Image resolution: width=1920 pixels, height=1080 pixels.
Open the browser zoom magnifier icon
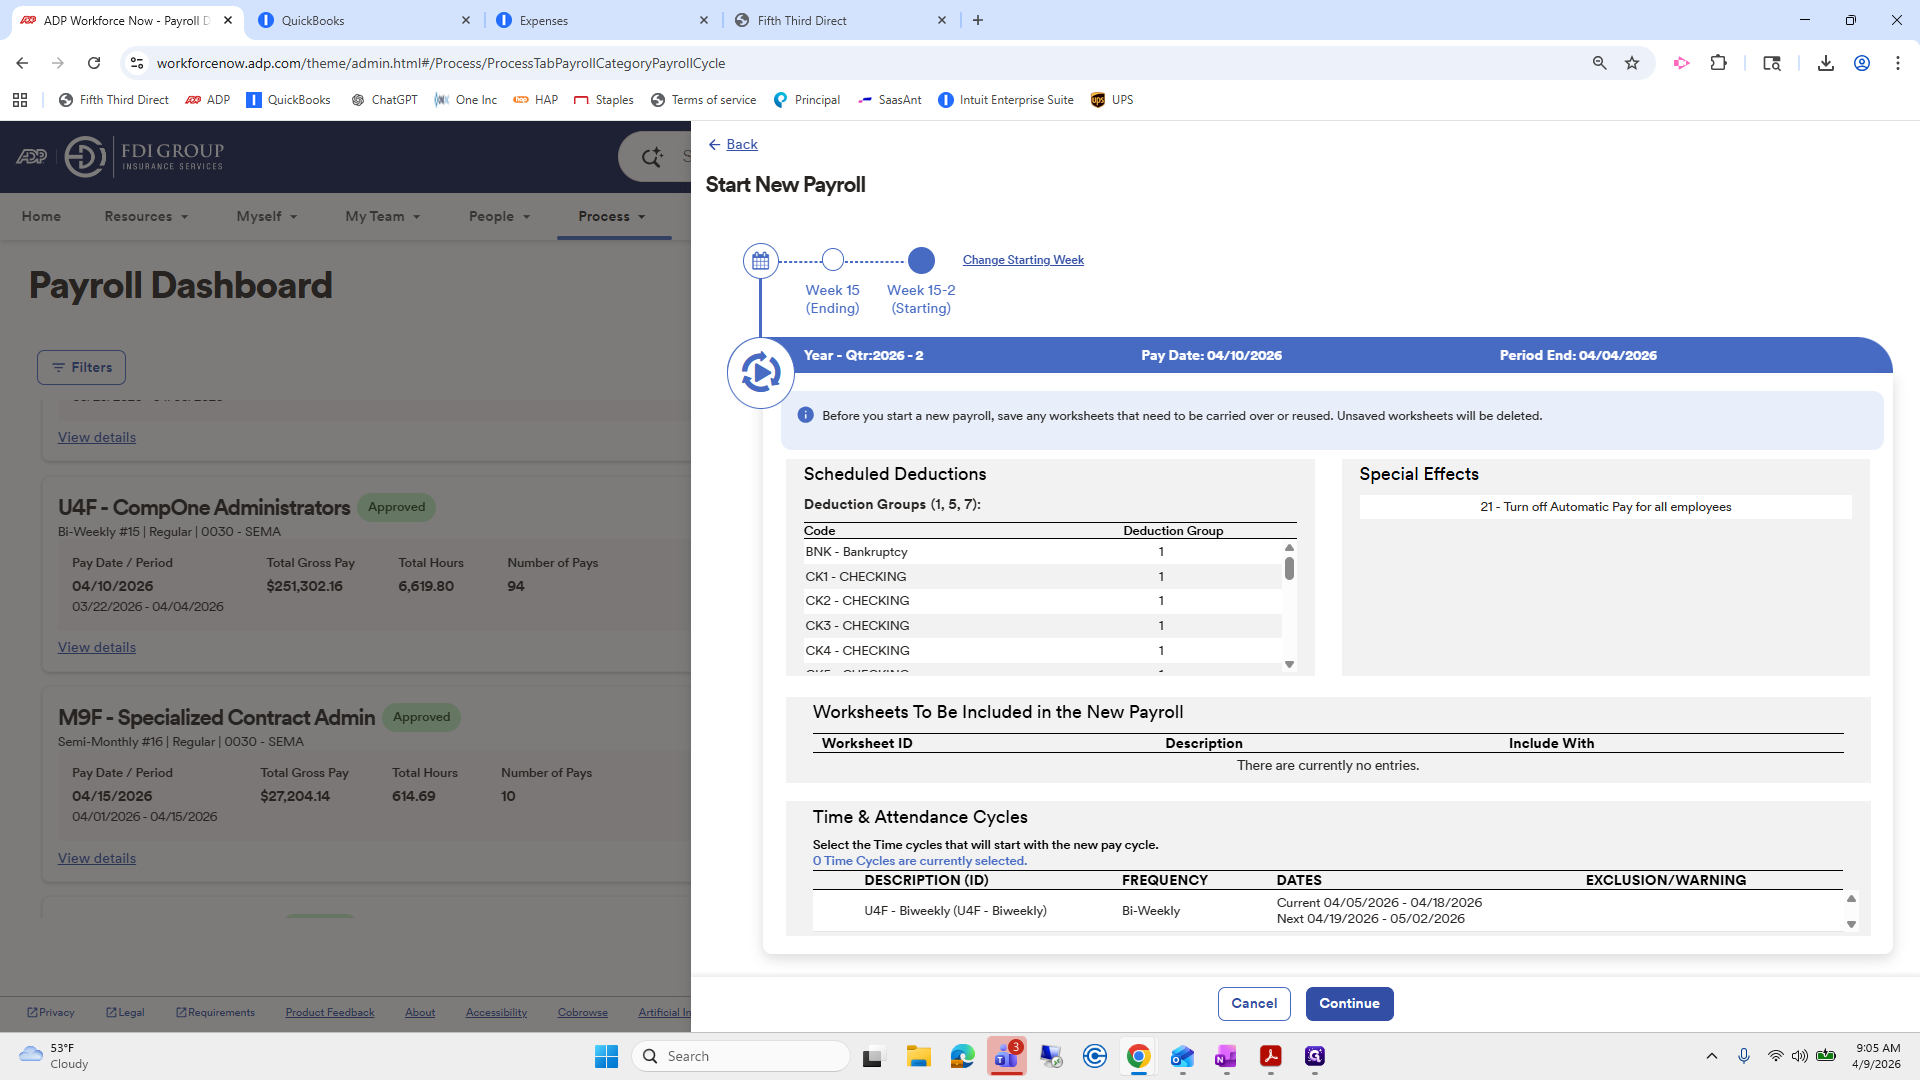coord(1599,63)
